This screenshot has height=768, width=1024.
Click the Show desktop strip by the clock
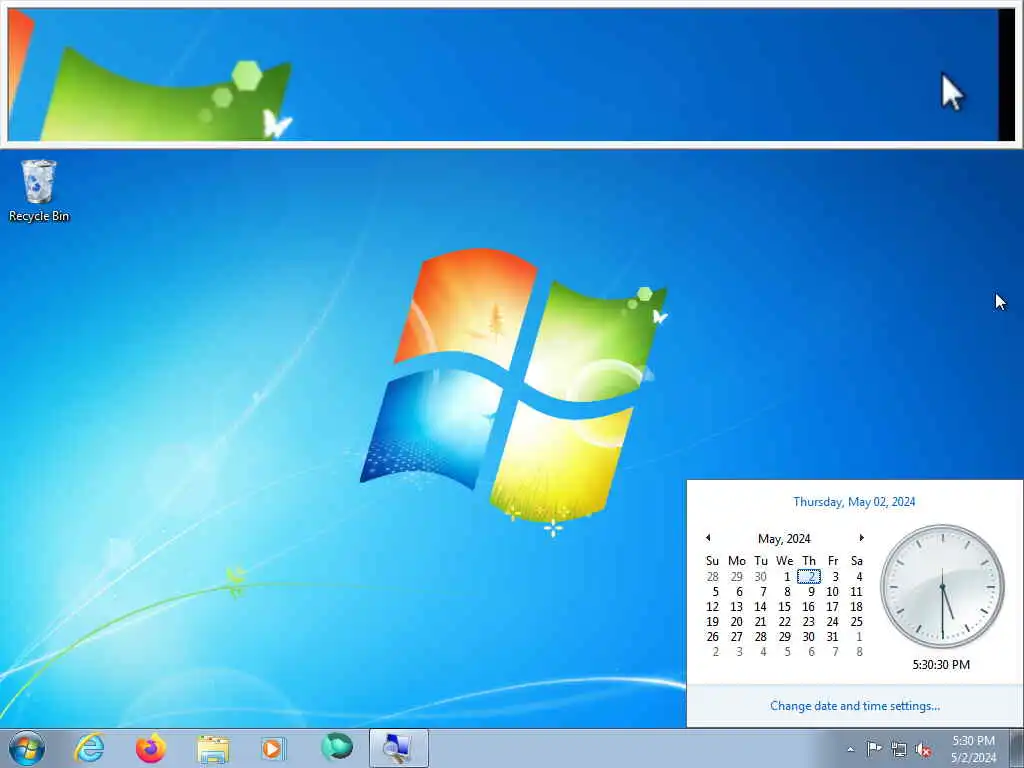tap(1017, 748)
